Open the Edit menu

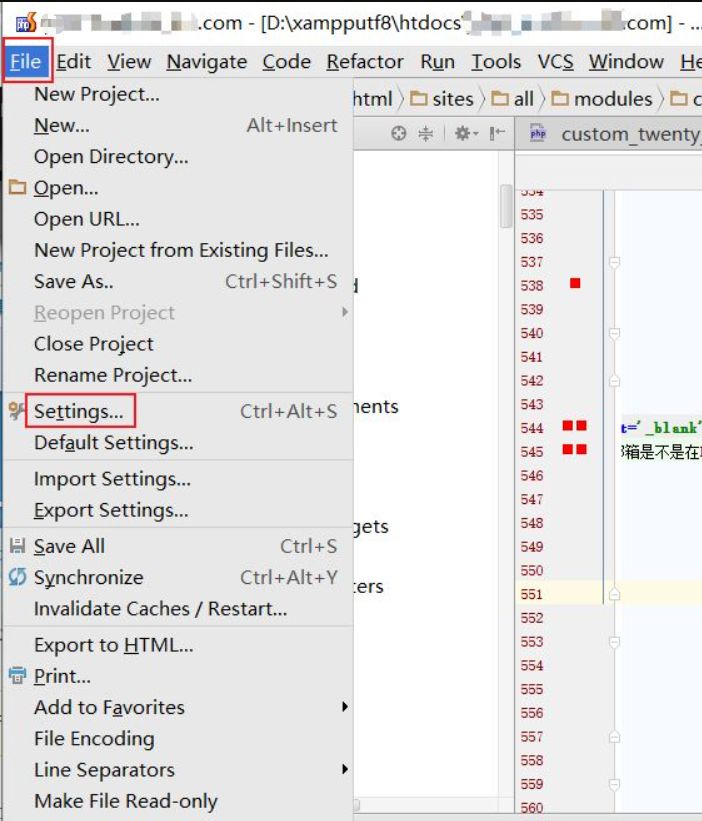point(74,62)
